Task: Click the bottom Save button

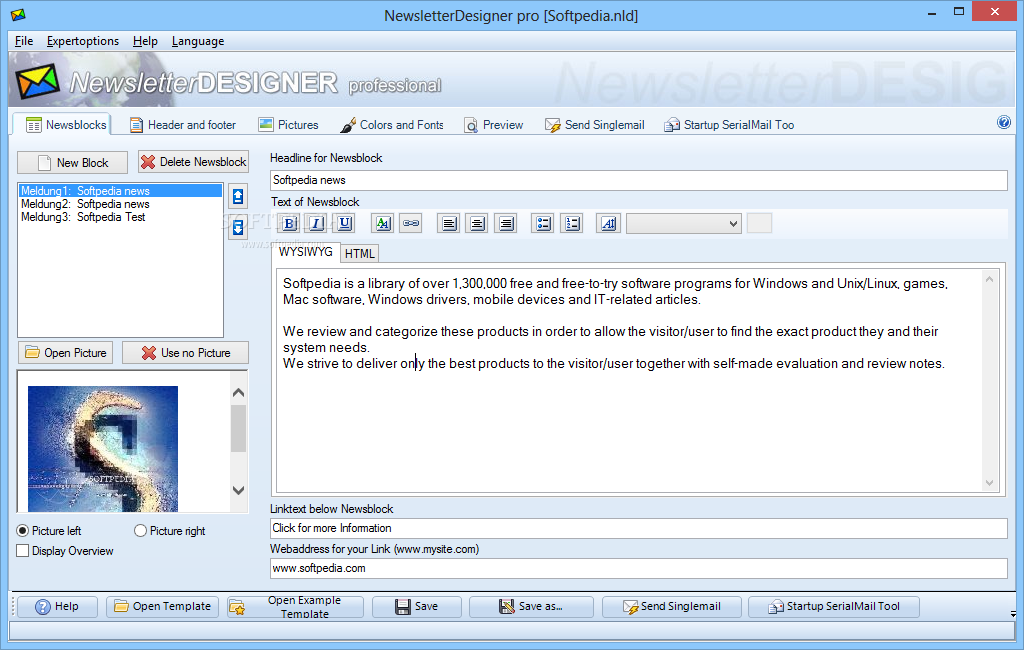Action: tap(417, 607)
